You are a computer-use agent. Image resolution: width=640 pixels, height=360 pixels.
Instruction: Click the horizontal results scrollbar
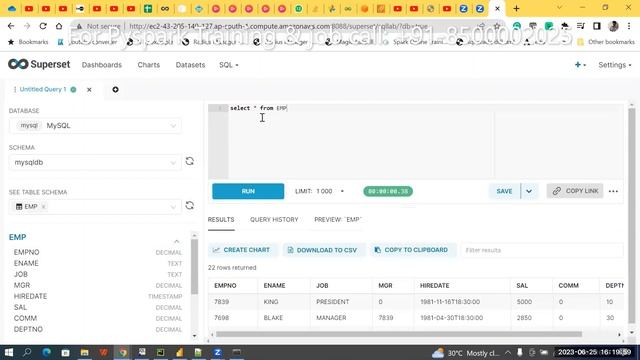pos(399,334)
